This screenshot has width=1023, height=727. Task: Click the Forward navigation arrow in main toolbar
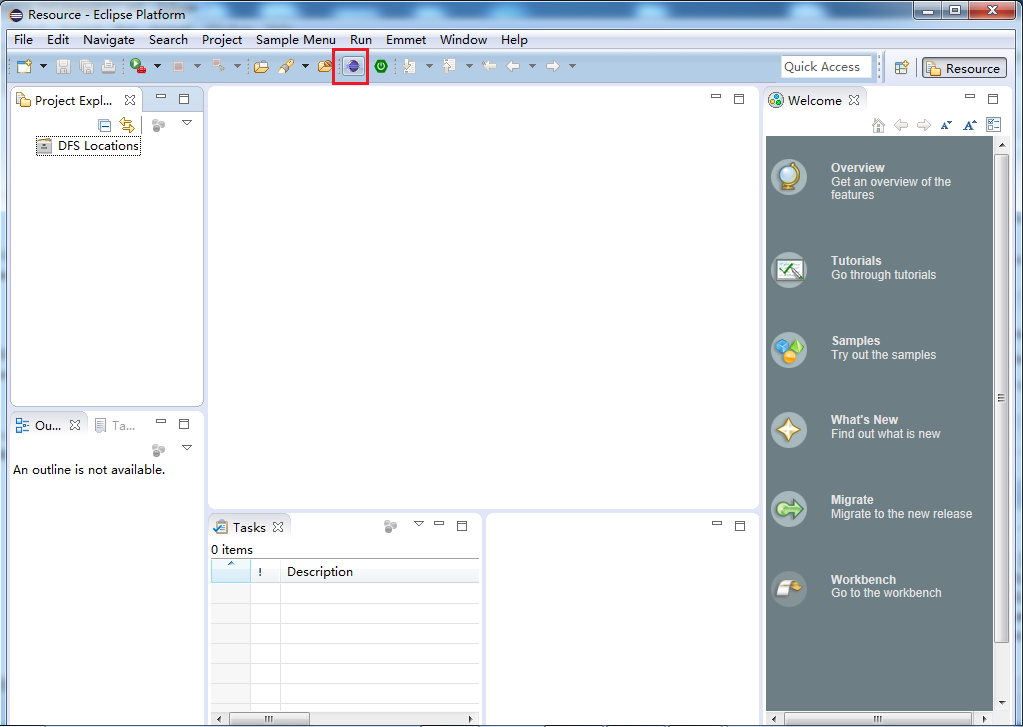coord(553,66)
